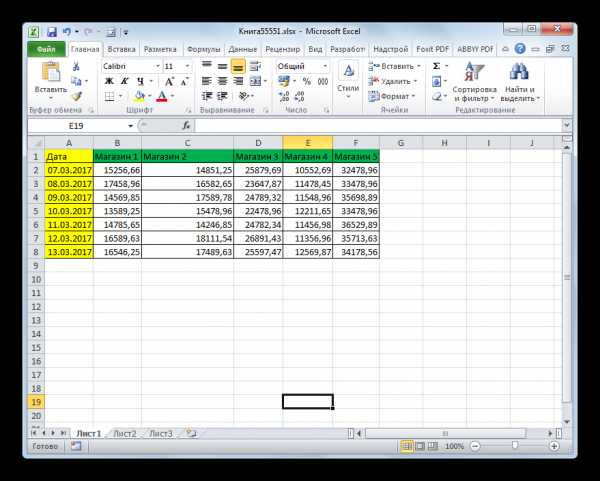This screenshot has height=481, width=600.
Task: Click Merge and Center icon
Action: click(255, 81)
